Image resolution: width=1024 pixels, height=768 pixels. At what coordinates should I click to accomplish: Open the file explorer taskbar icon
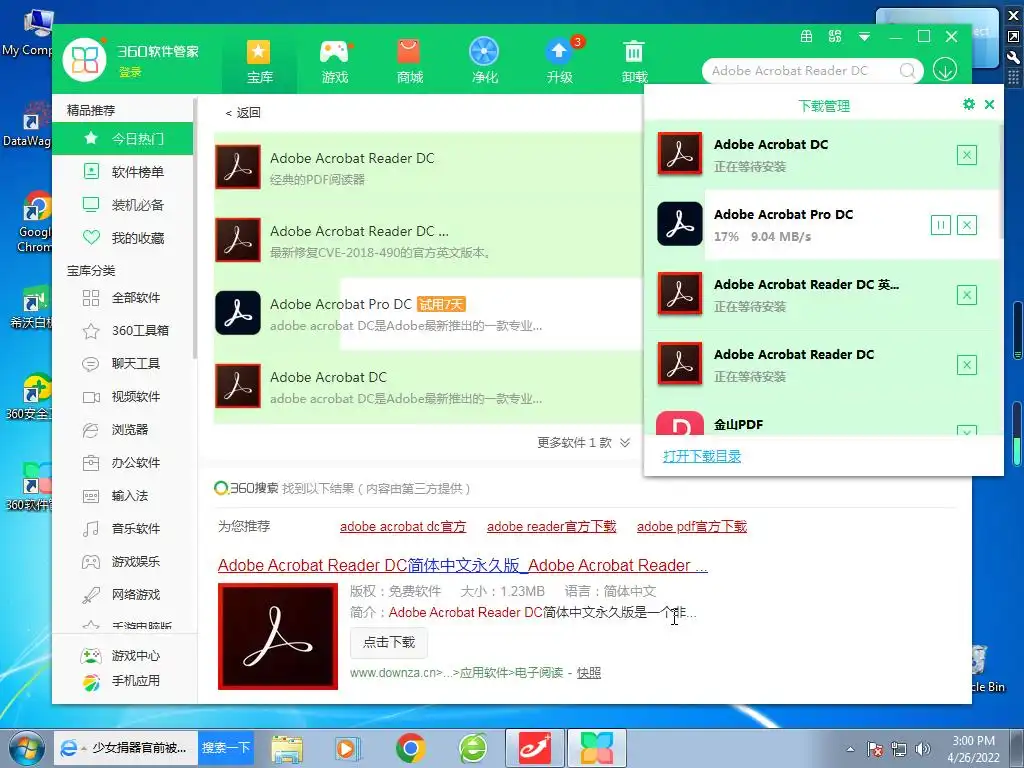click(287, 748)
